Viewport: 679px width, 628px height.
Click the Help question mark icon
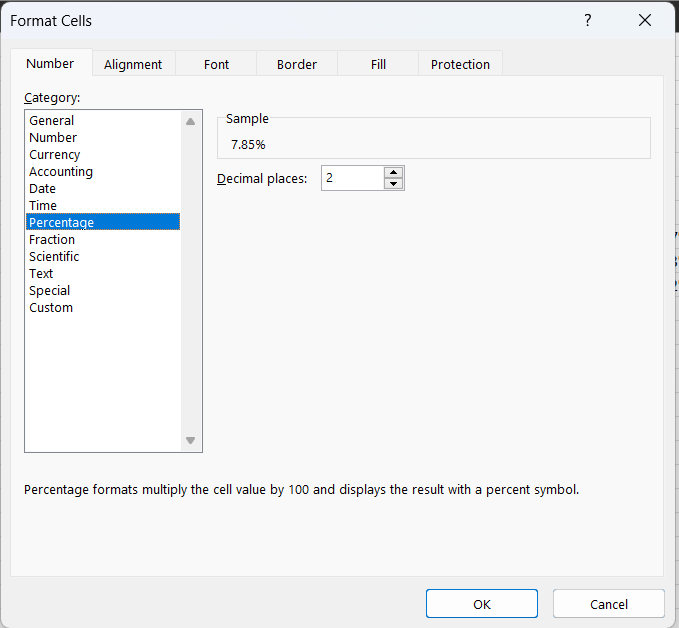coord(588,21)
